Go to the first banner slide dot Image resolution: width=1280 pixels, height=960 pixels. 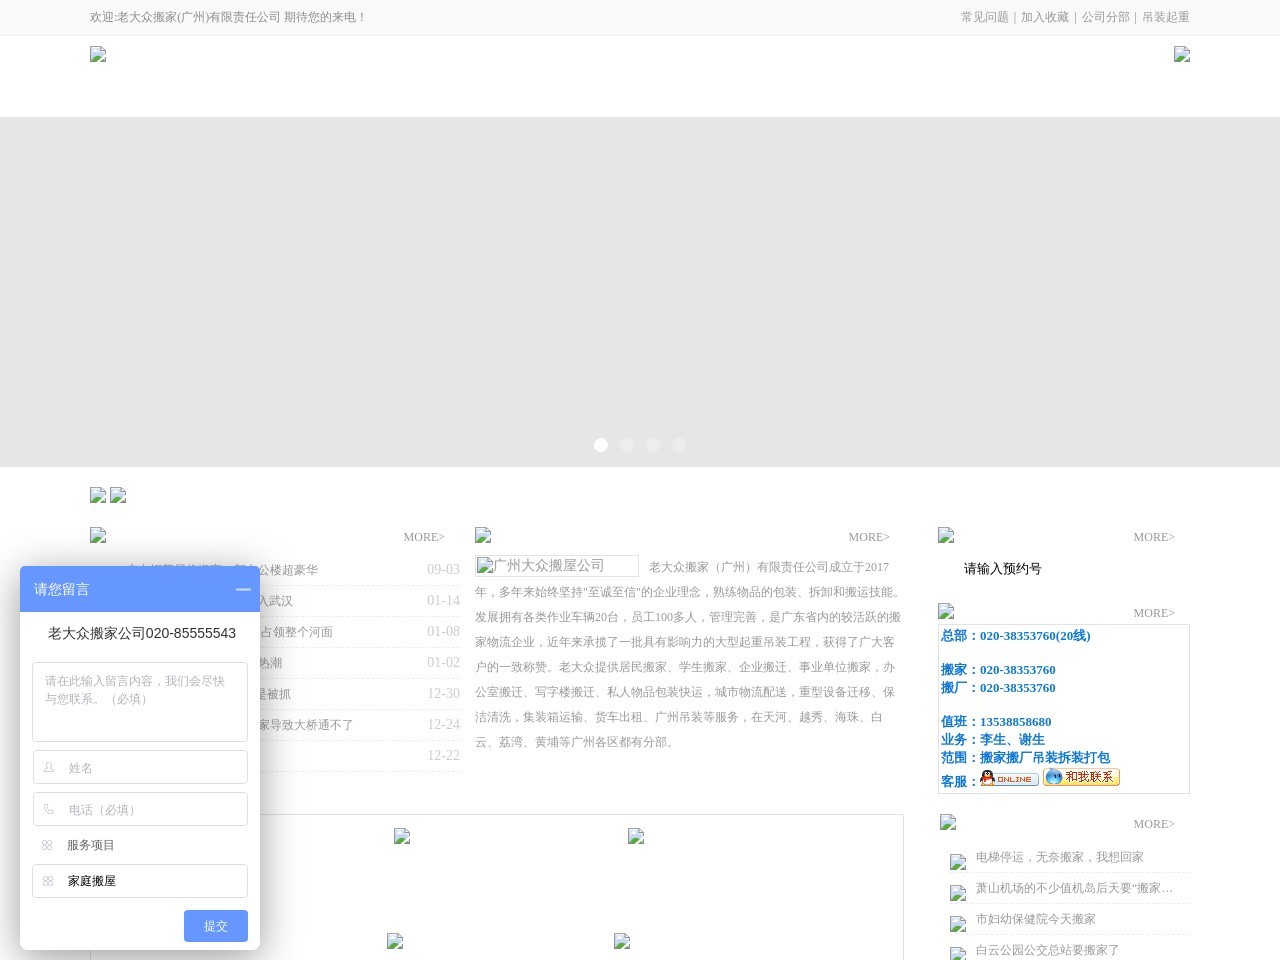point(601,445)
